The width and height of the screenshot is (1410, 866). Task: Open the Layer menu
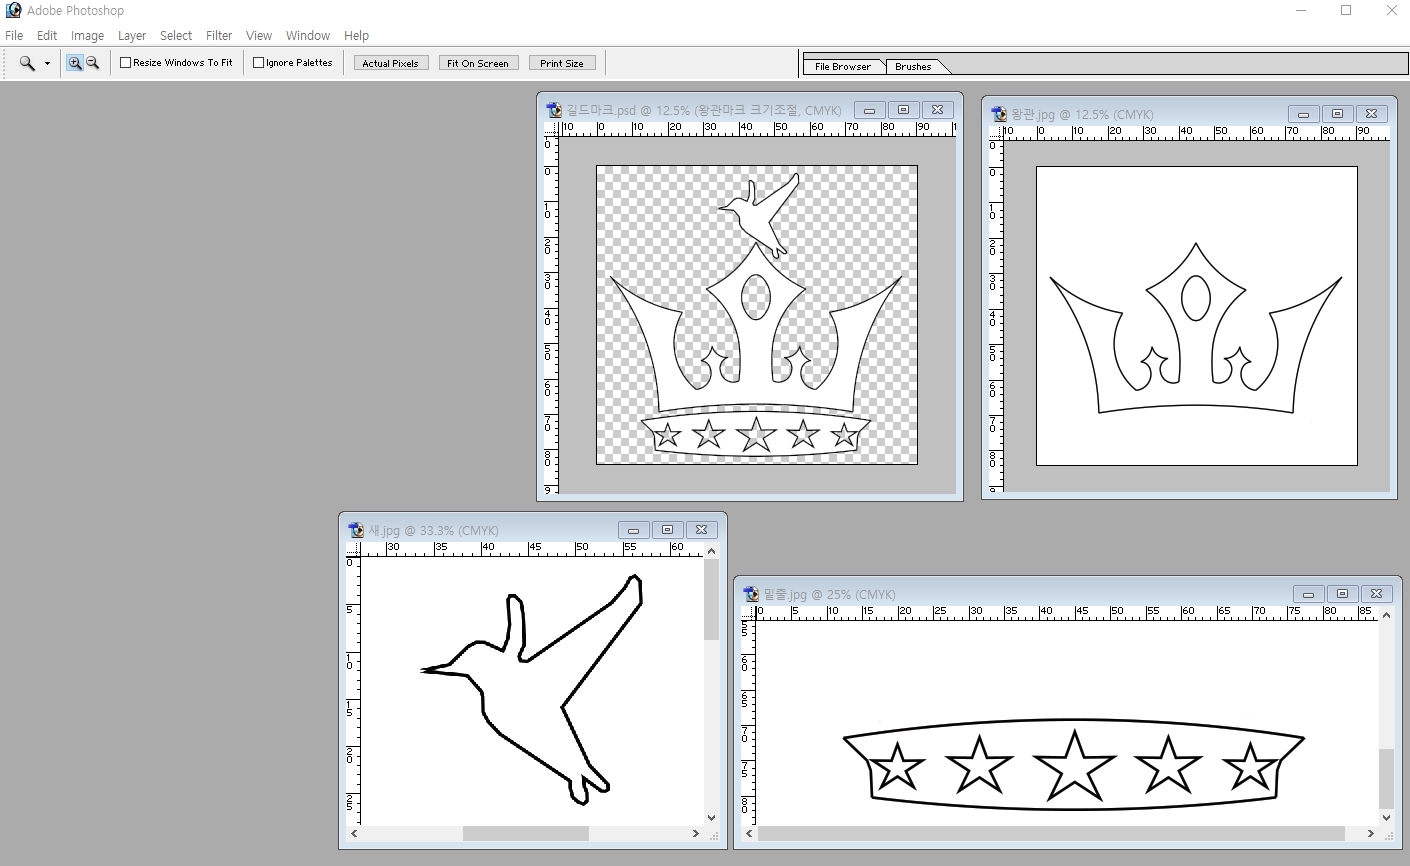[x=132, y=35]
